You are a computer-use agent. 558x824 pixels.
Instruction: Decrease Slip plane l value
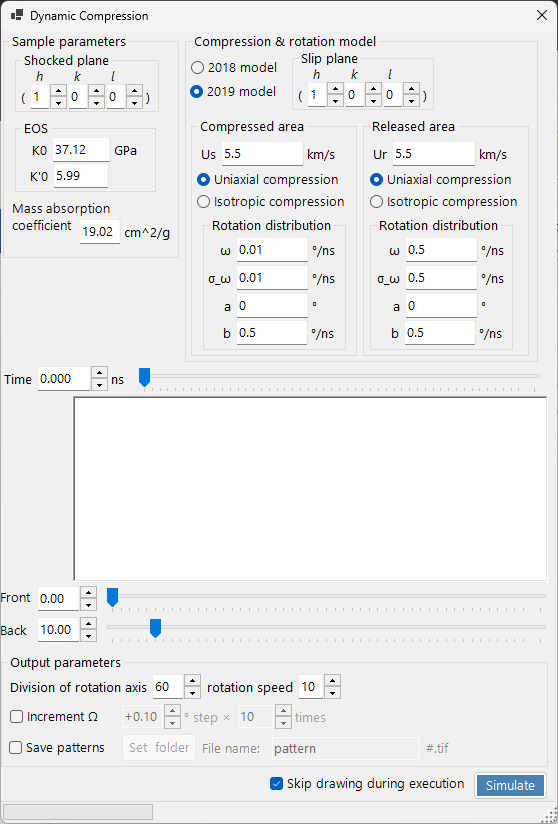tap(412, 100)
